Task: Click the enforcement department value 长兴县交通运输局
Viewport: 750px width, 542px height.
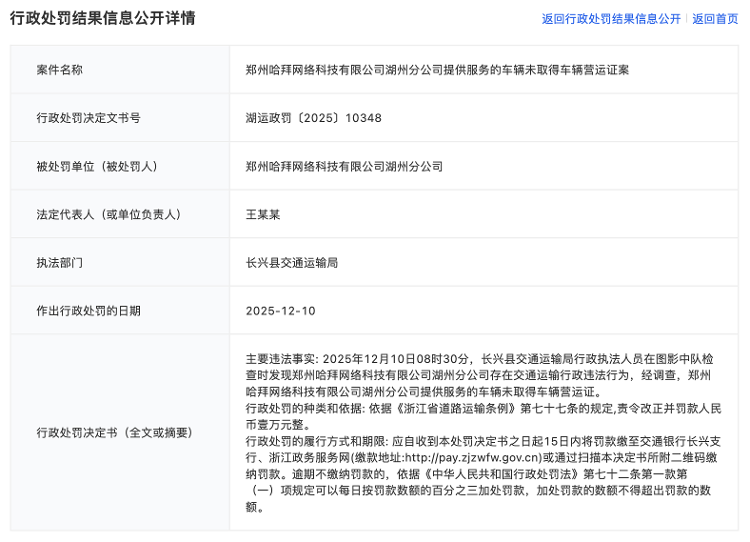Action: pyautogui.click(x=292, y=262)
